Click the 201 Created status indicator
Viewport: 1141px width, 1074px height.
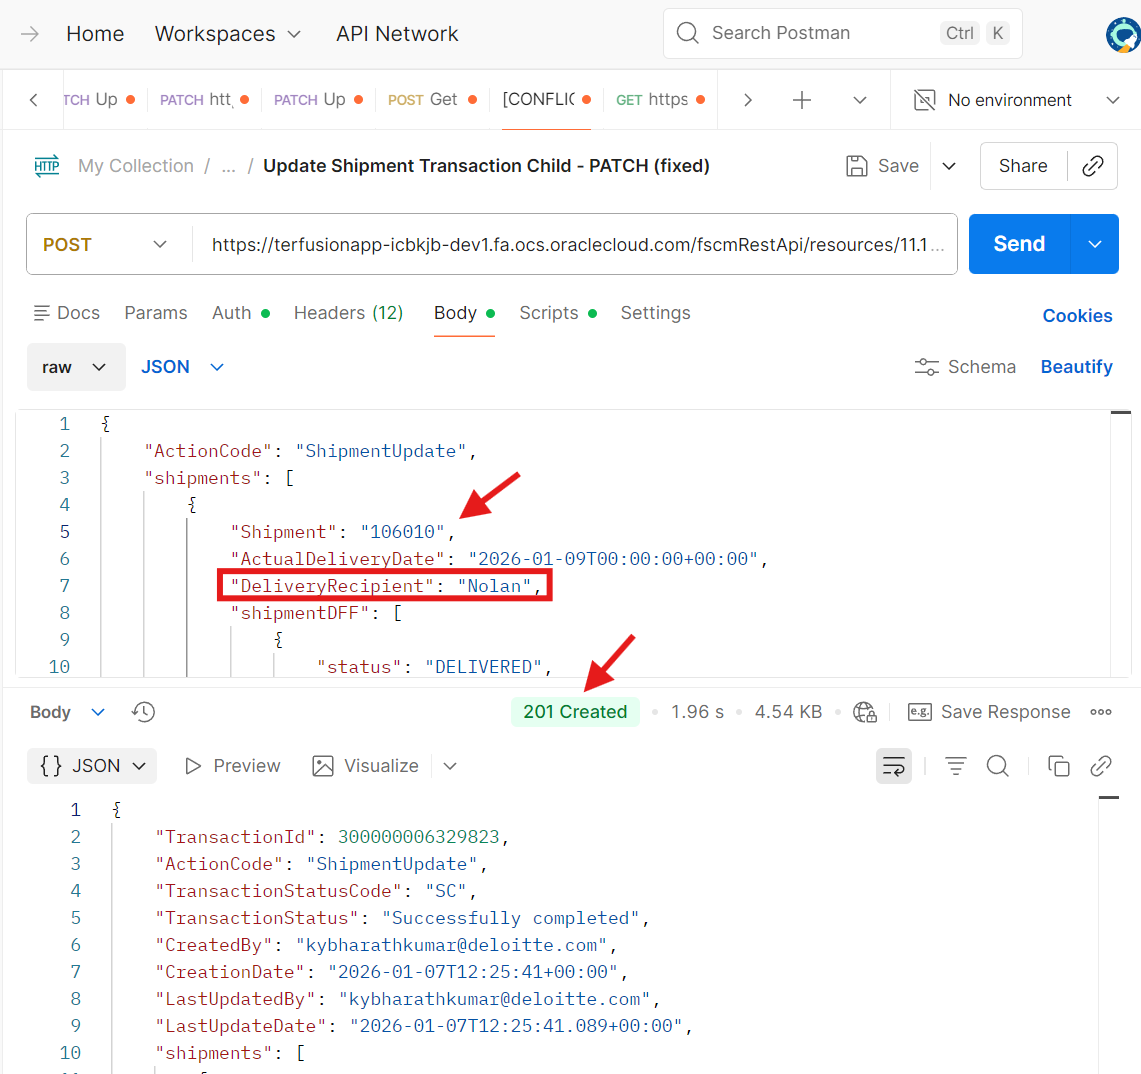tap(575, 711)
